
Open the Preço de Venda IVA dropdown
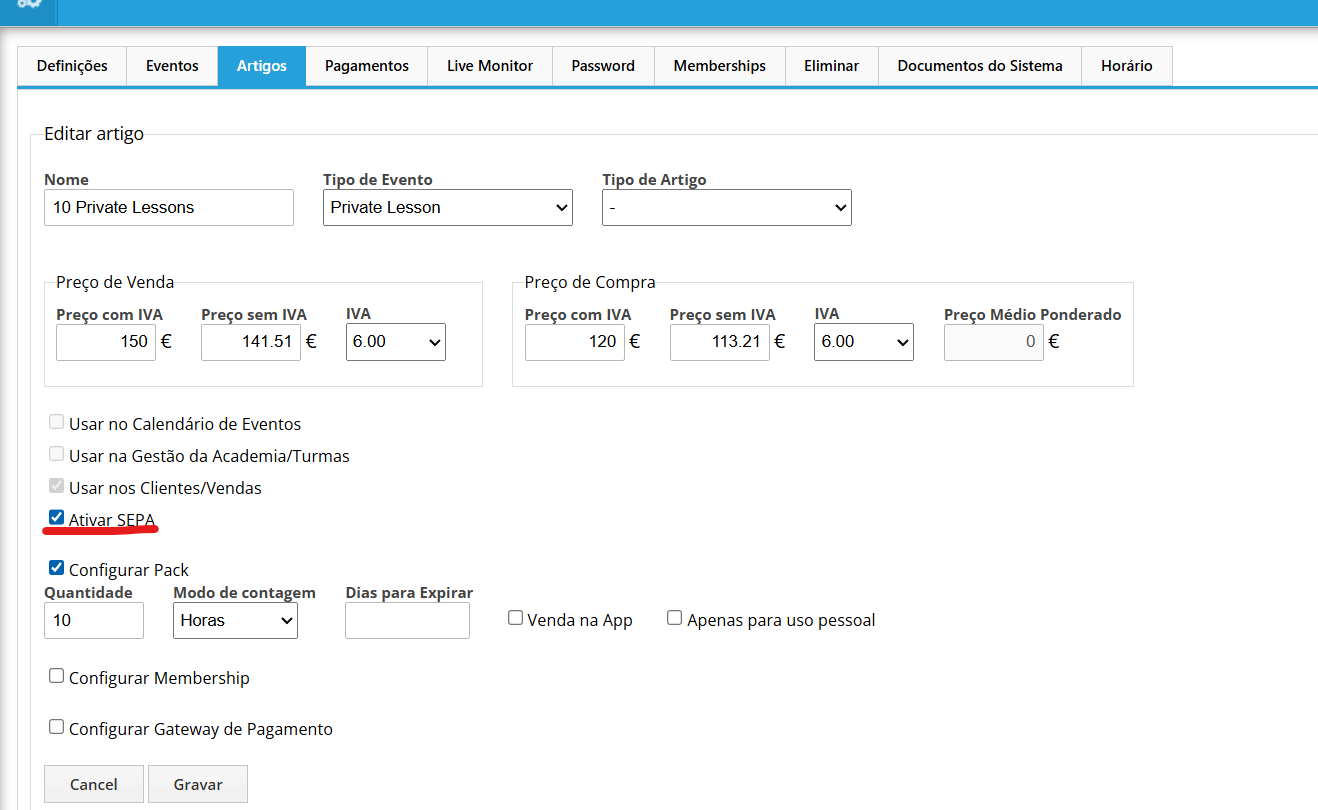click(x=395, y=341)
